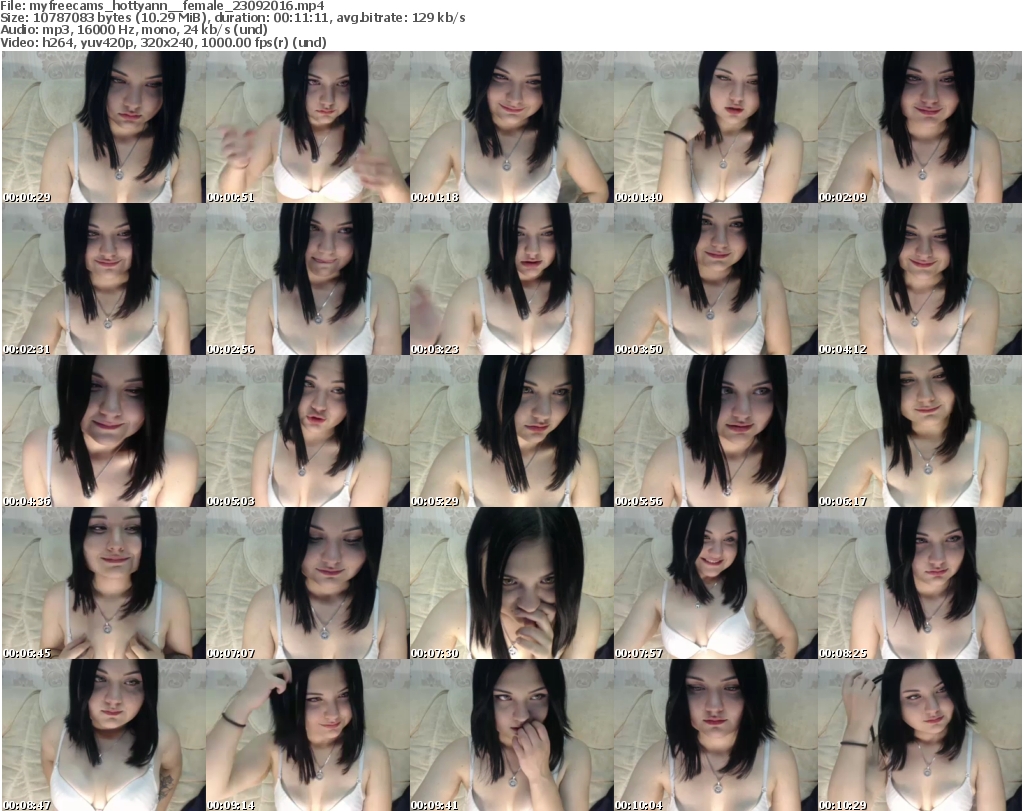Select the thumbnail stamped 00:01:40

716,127
